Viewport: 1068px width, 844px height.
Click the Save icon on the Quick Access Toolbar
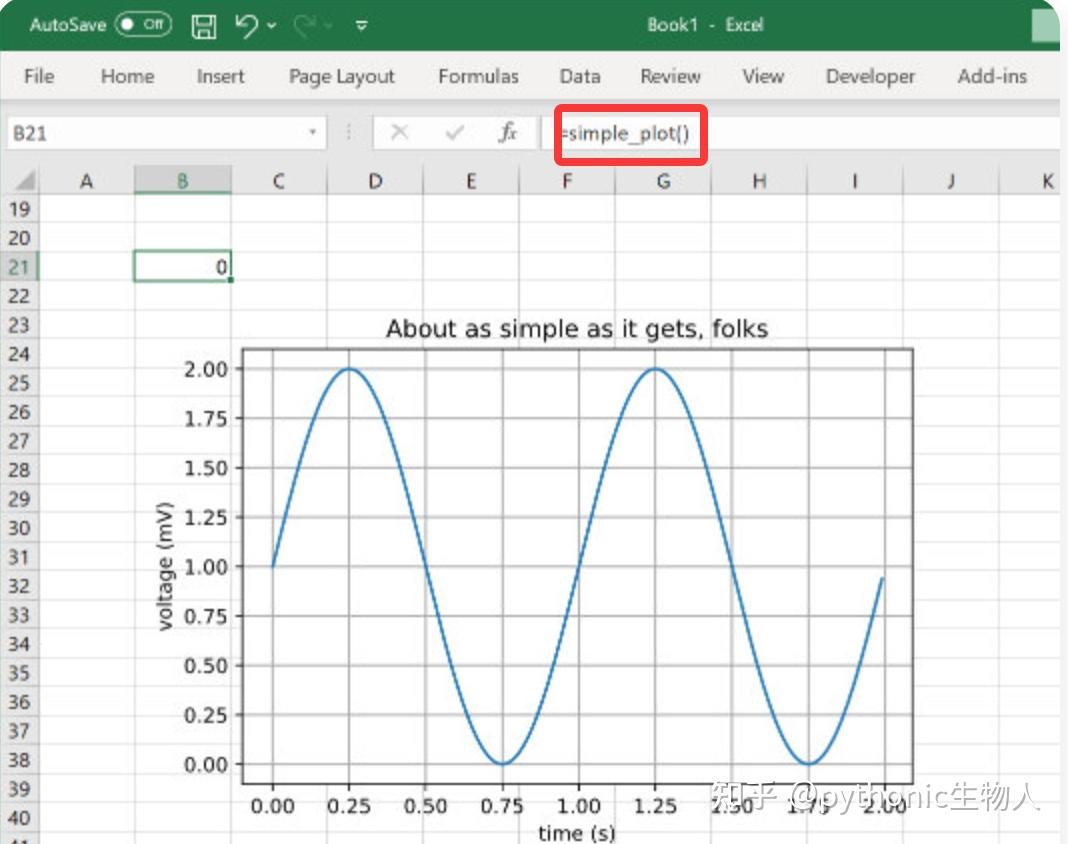pyautogui.click(x=203, y=26)
